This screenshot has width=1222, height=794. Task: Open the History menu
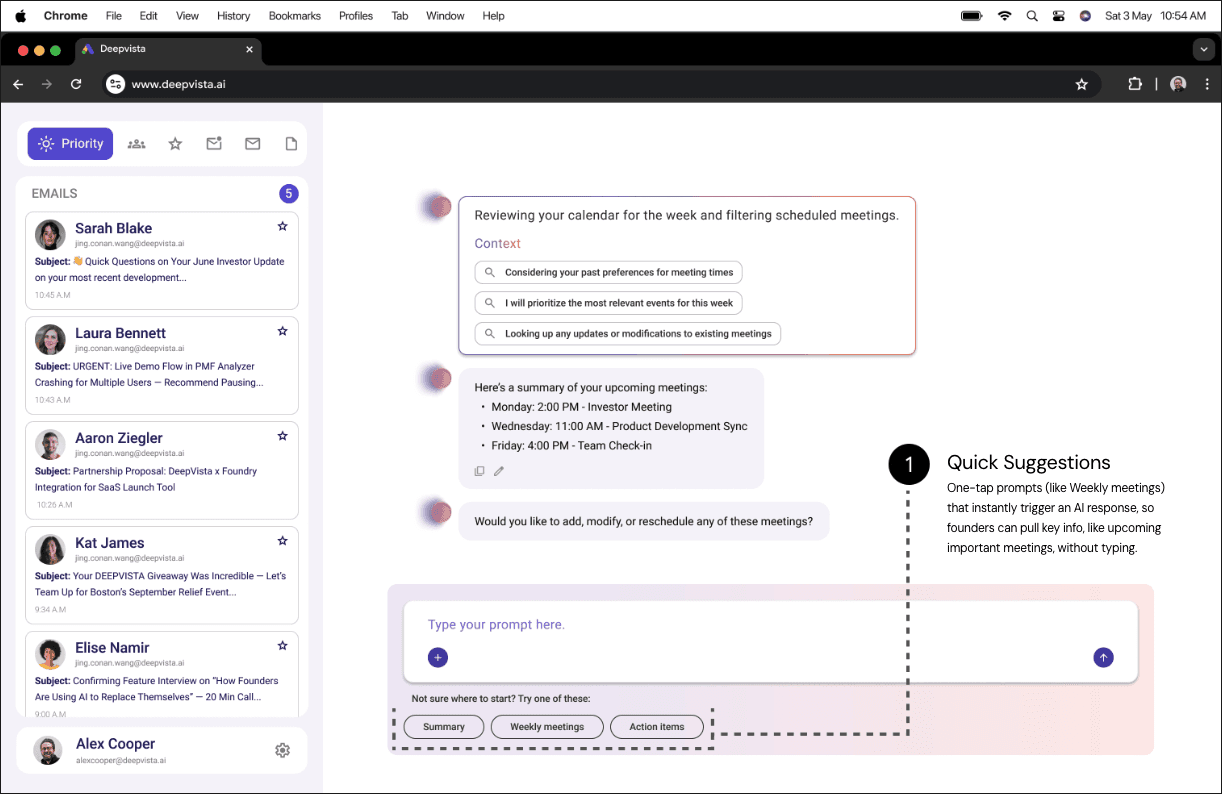pyautogui.click(x=233, y=16)
